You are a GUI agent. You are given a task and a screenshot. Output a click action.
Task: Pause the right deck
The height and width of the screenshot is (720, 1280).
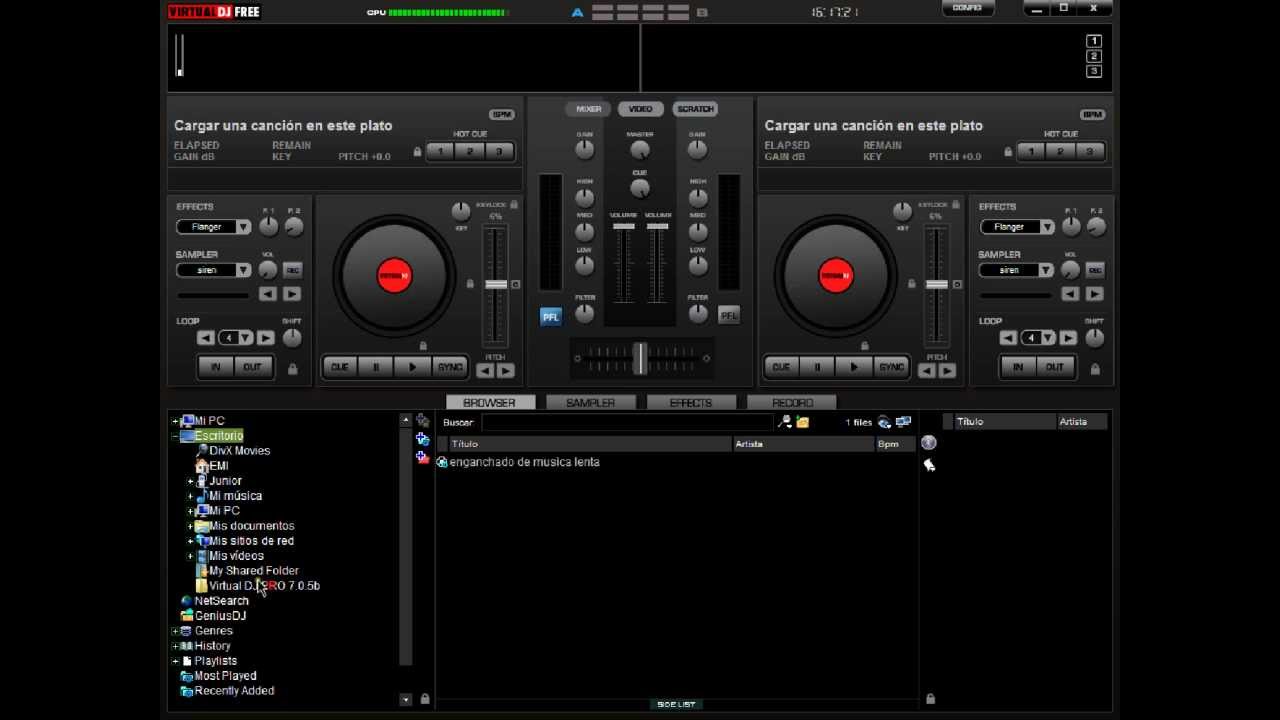[817, 367]
